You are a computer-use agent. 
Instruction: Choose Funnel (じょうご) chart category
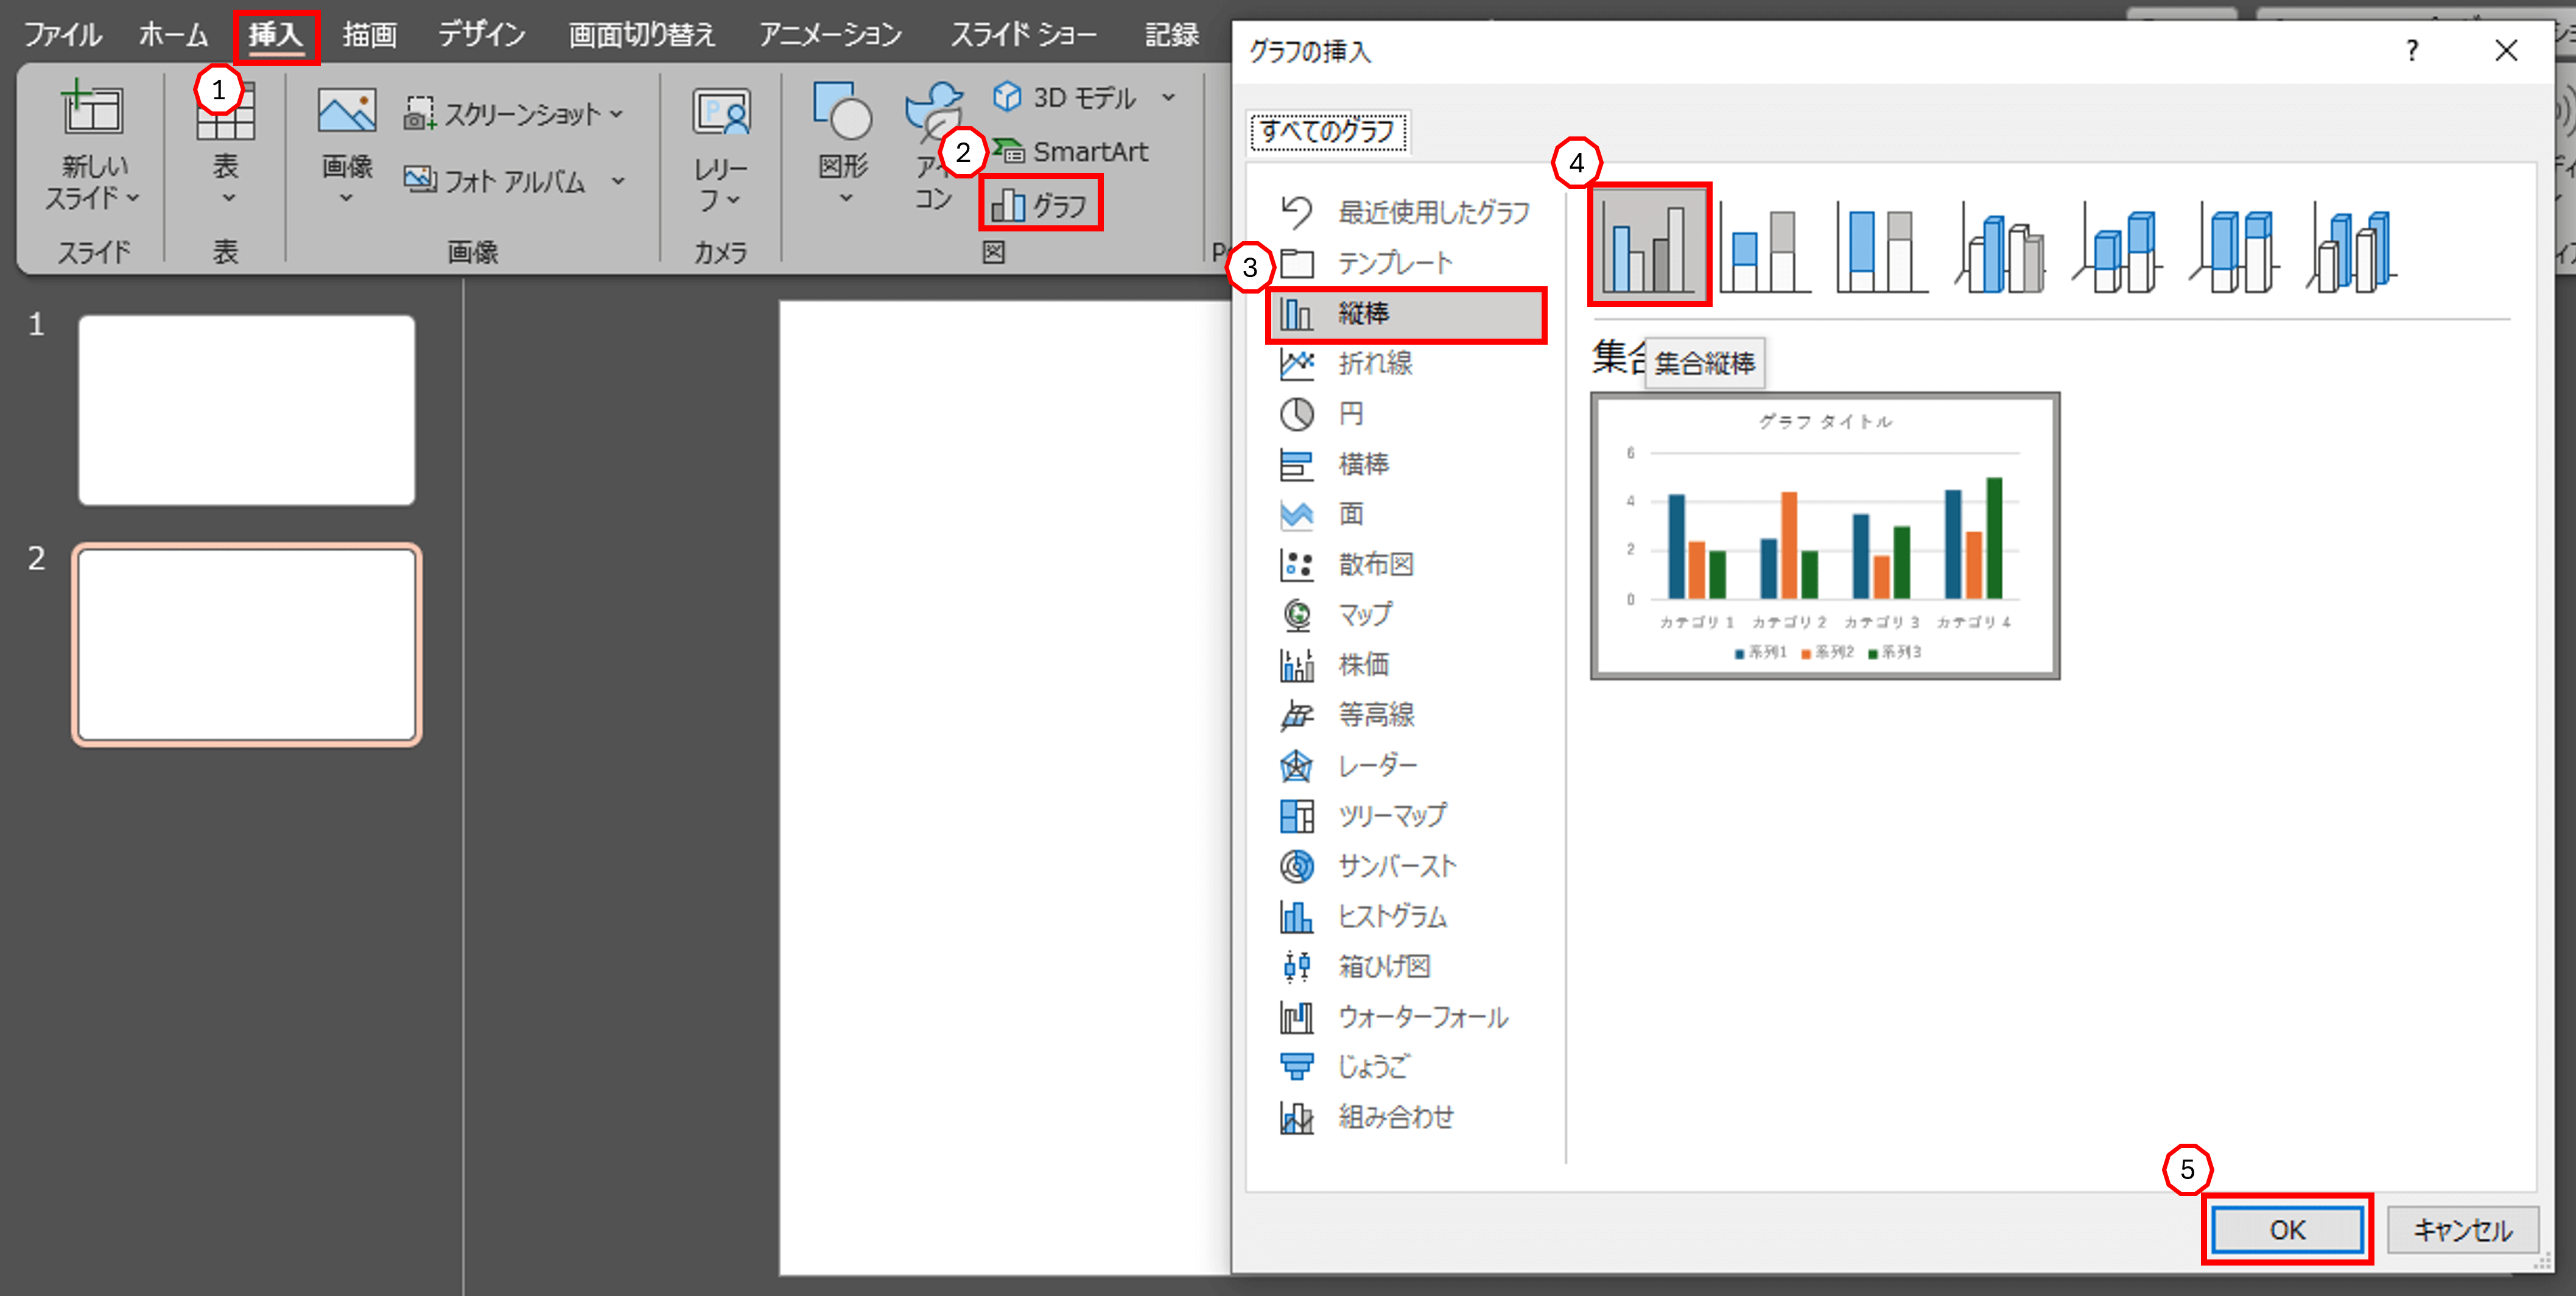click(x=1406, y=1067)
